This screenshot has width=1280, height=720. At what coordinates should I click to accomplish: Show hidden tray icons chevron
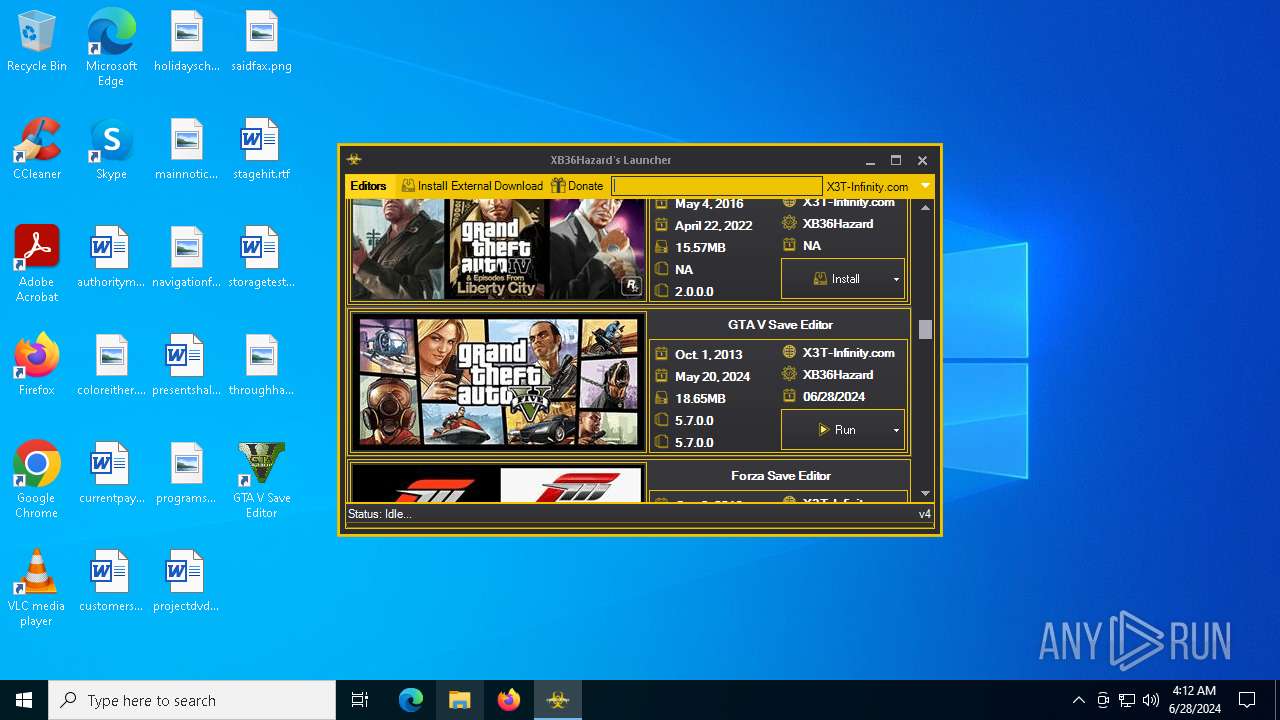(1078, 700)
